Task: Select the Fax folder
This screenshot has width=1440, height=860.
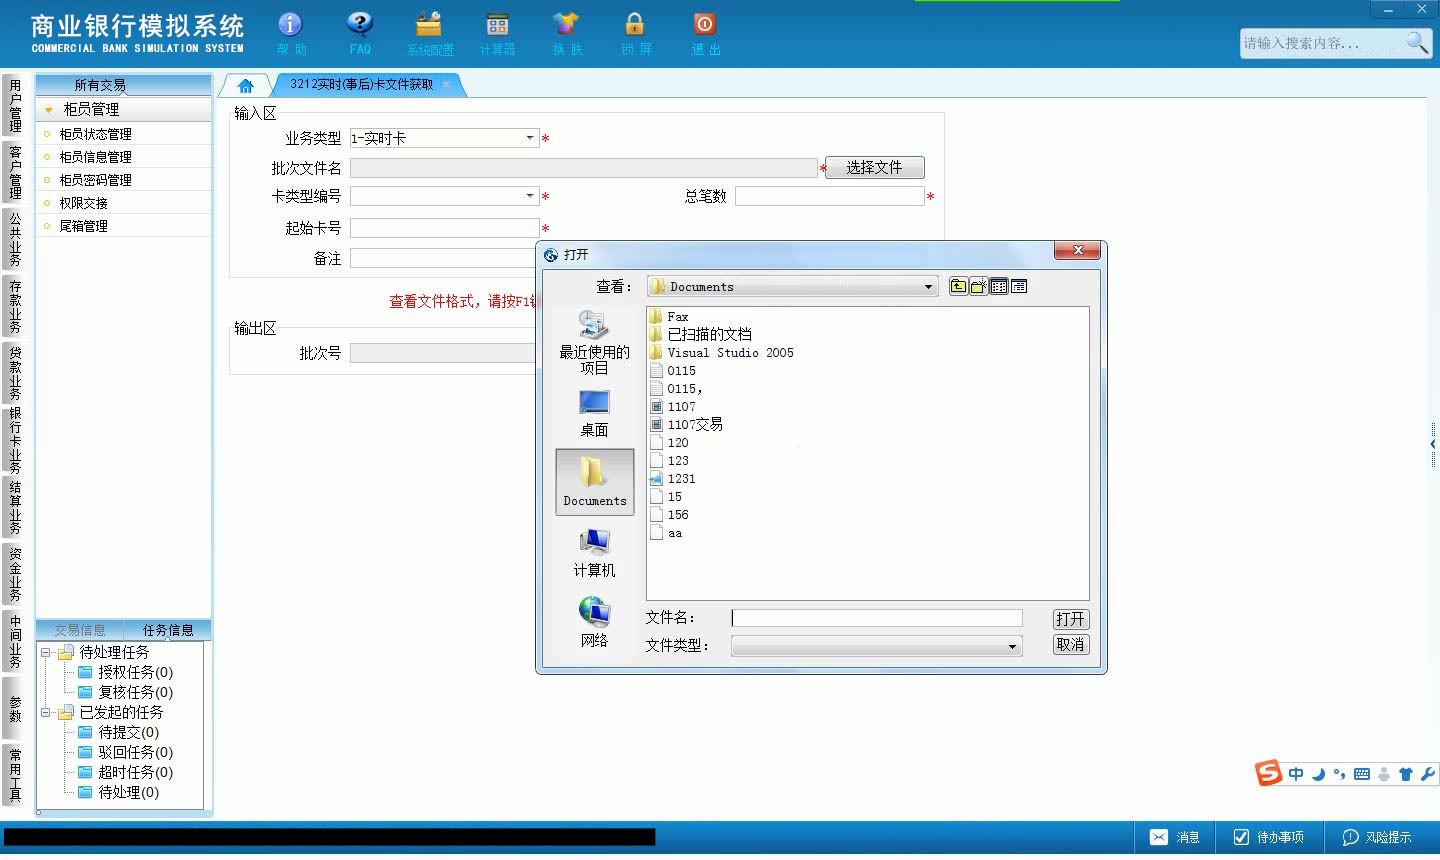Action: coord(669,316)
